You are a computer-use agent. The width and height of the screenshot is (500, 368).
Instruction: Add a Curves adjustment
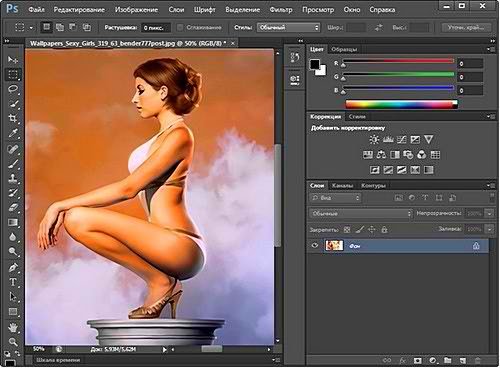(x=402, y=139)
